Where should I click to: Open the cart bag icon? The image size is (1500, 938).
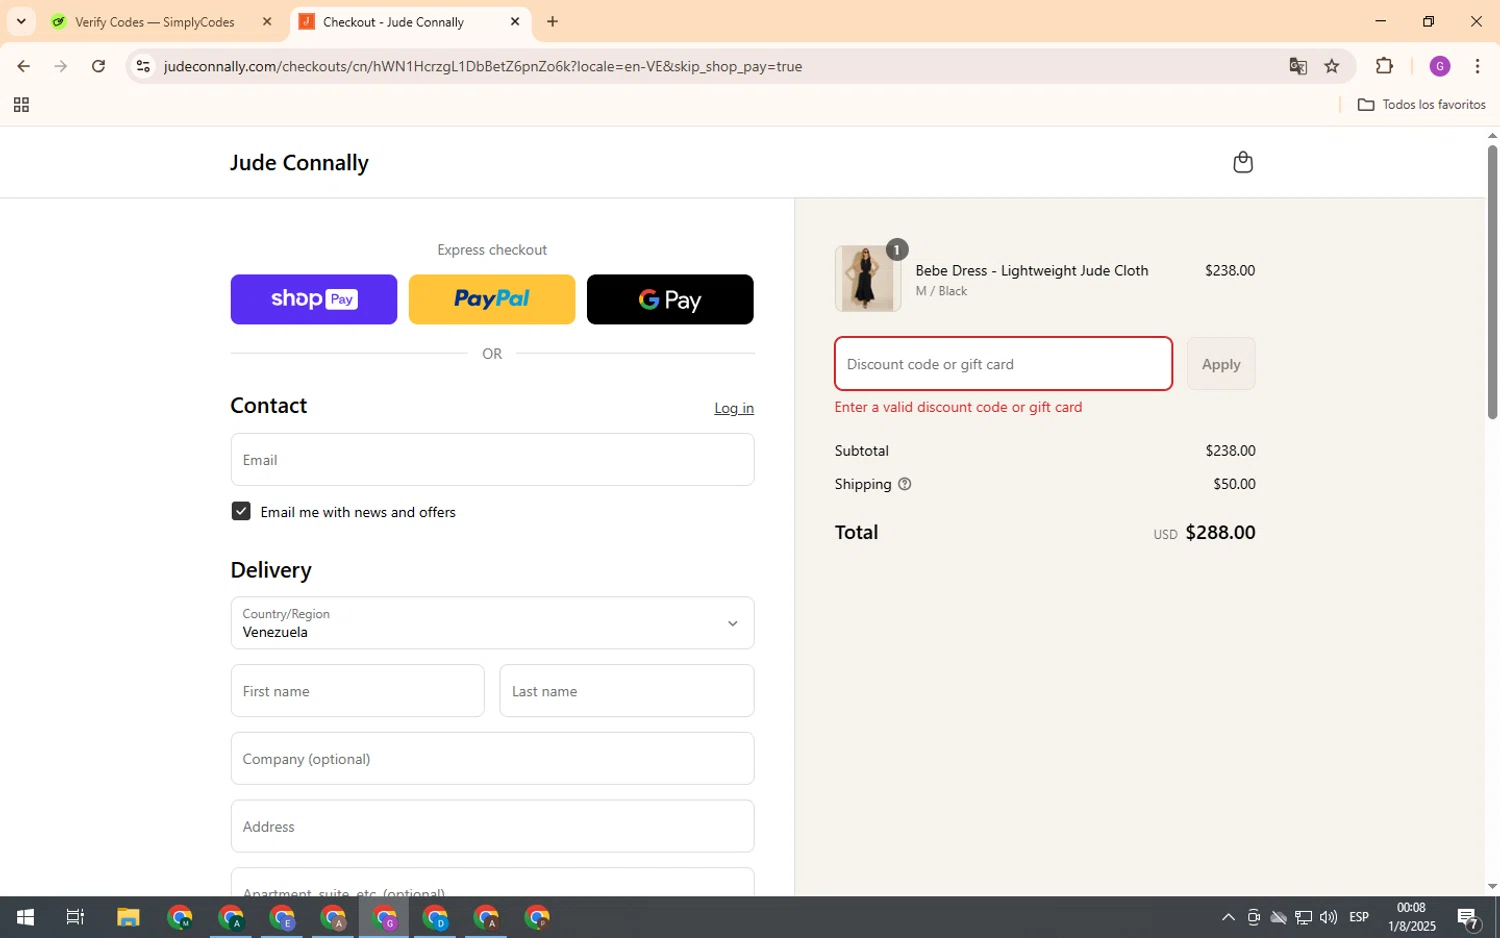1243,162
